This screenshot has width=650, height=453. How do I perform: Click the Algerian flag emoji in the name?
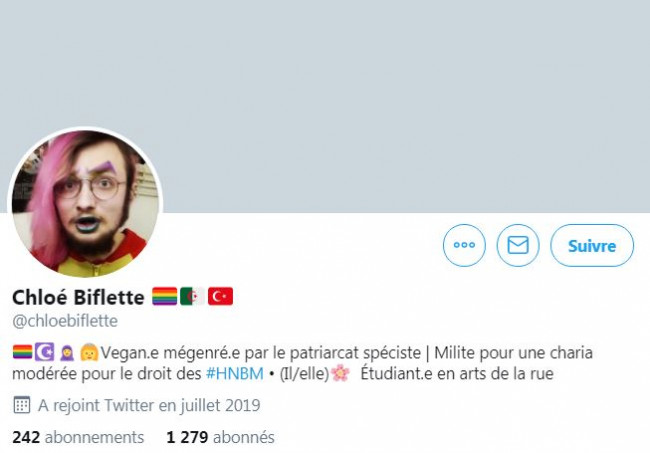(x=192, y=296)
